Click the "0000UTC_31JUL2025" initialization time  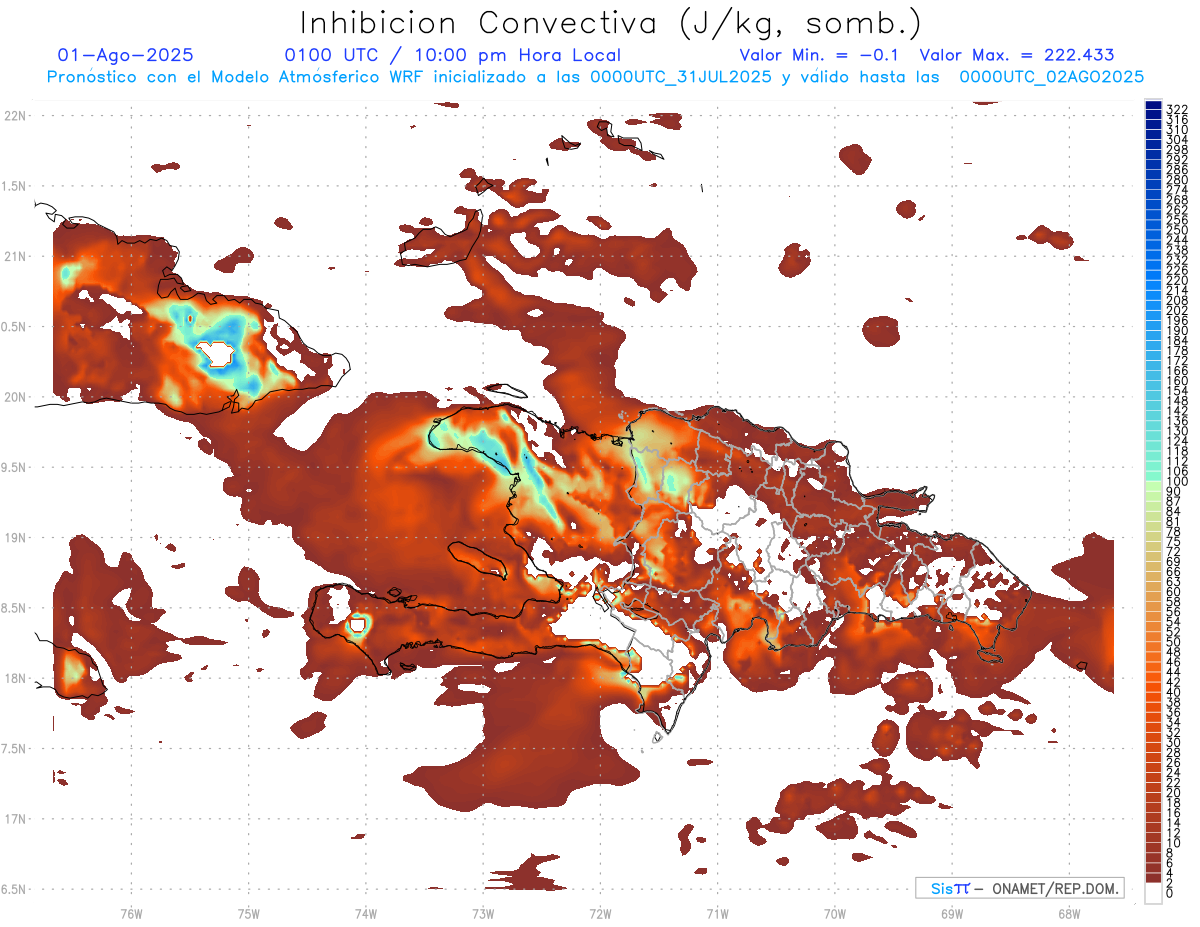click(681, 76)
